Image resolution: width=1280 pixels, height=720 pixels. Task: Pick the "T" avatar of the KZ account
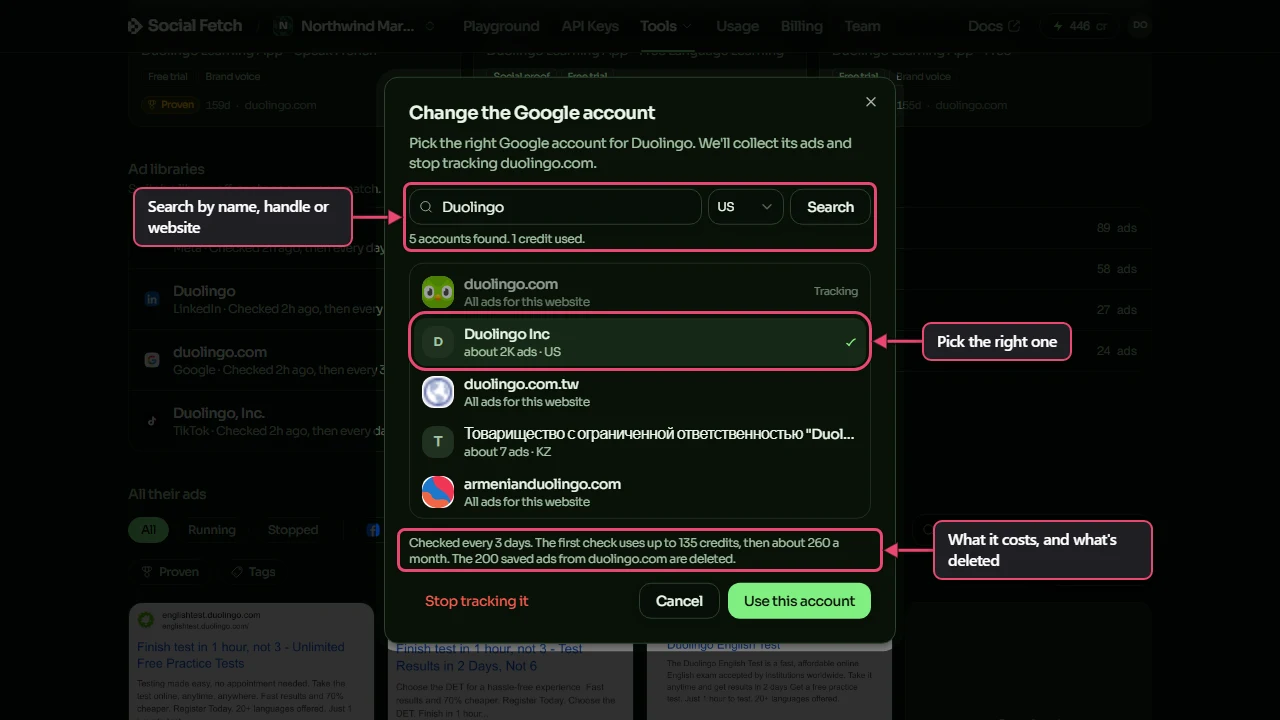pos(438,442)
